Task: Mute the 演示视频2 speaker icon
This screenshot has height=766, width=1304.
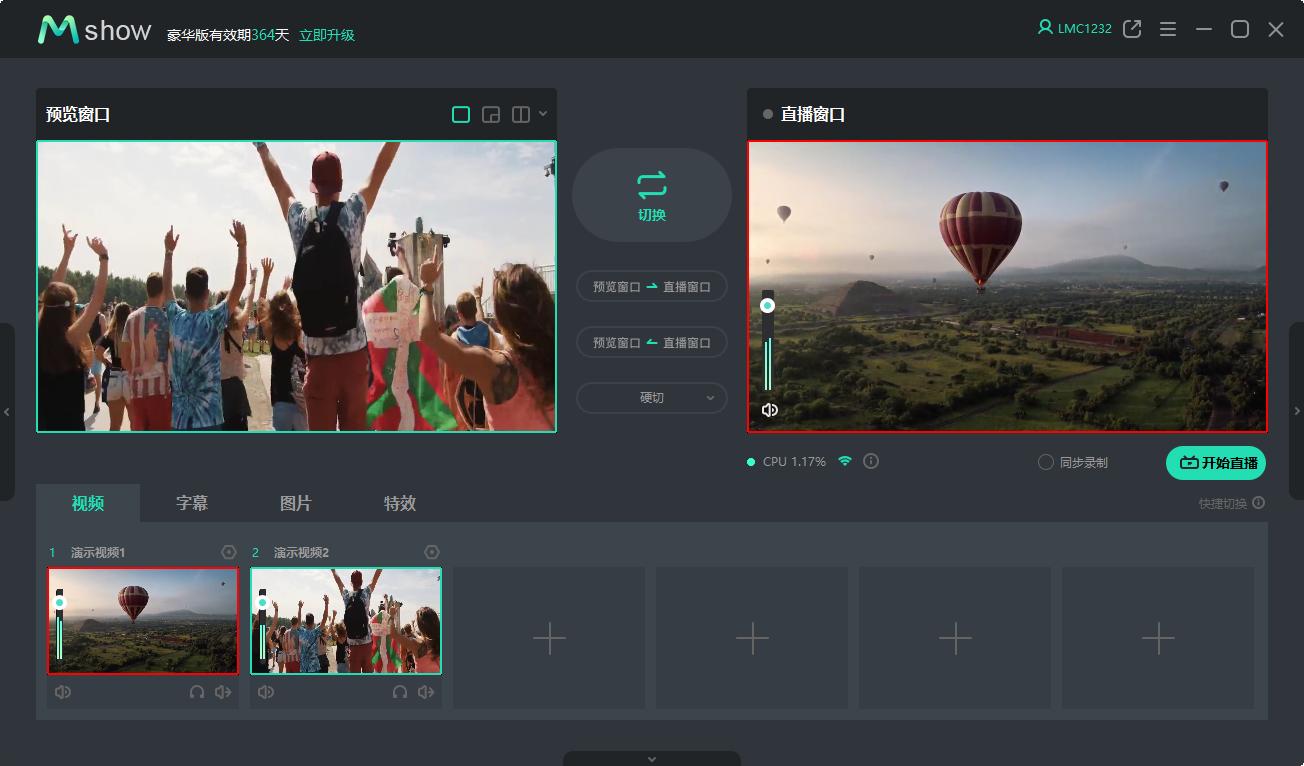Action: pos(265,692)
